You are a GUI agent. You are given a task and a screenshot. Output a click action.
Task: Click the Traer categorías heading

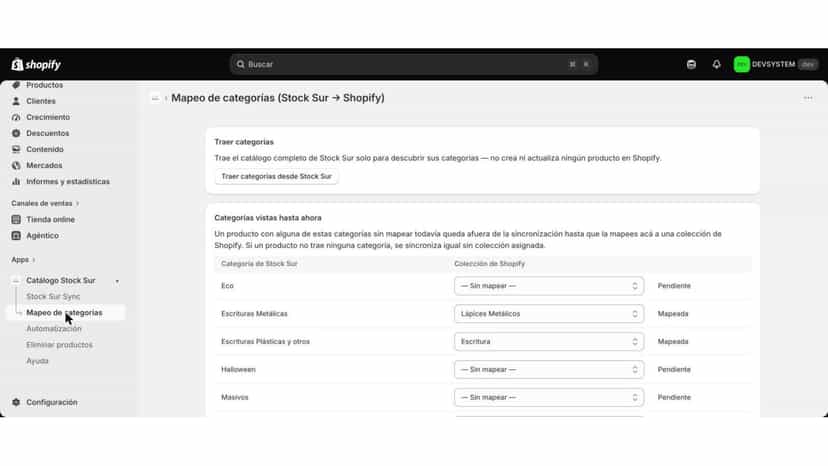(244, 142)
